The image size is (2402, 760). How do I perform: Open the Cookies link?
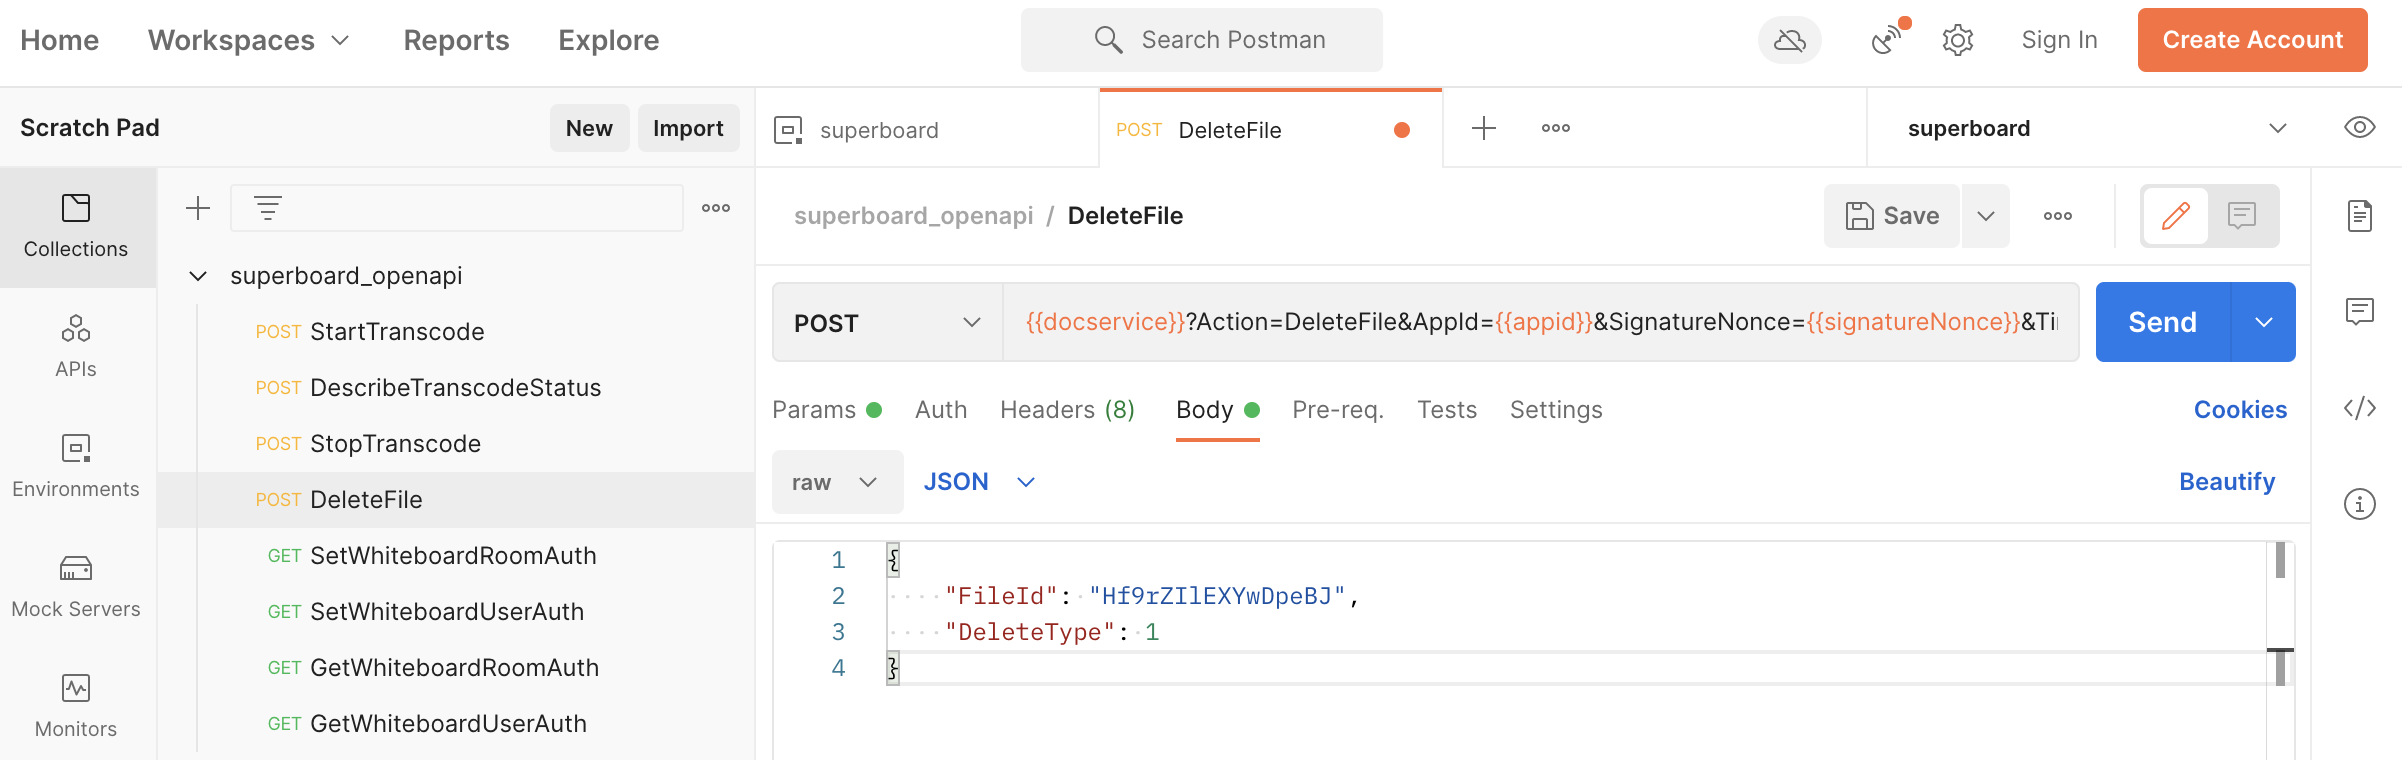[x=2240, y=410]
